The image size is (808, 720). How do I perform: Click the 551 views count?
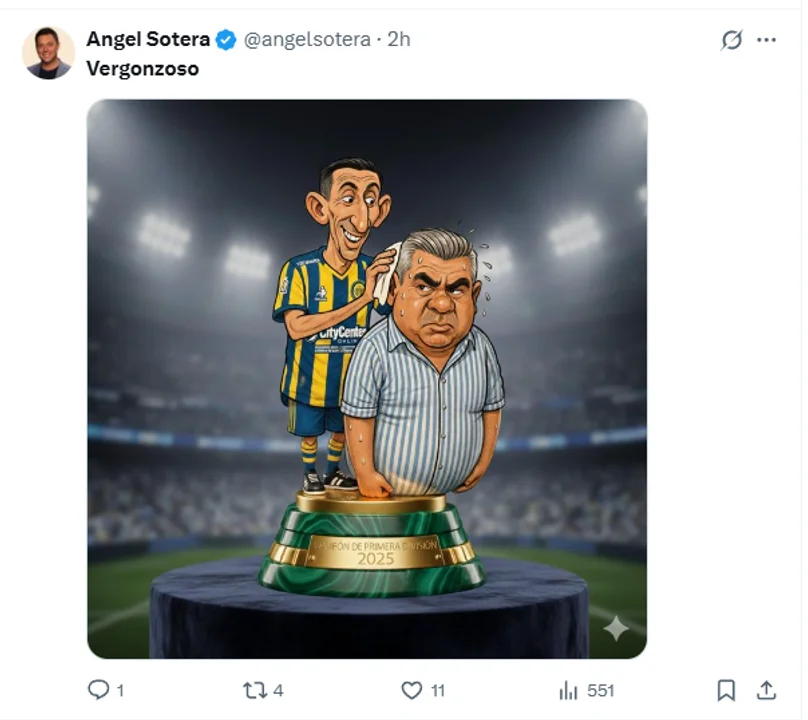tap(601, 690)
